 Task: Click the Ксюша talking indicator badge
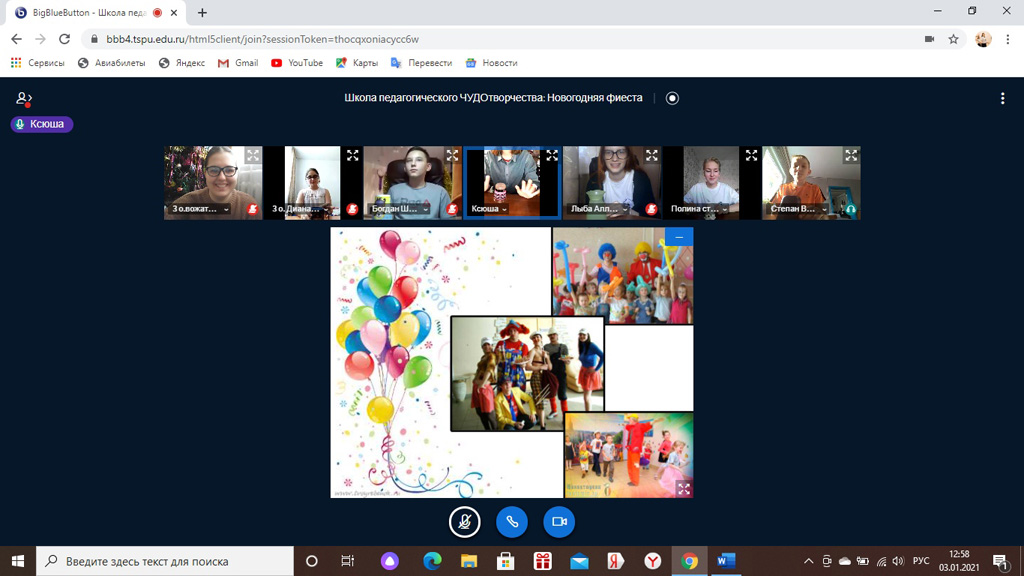[42, 124]
